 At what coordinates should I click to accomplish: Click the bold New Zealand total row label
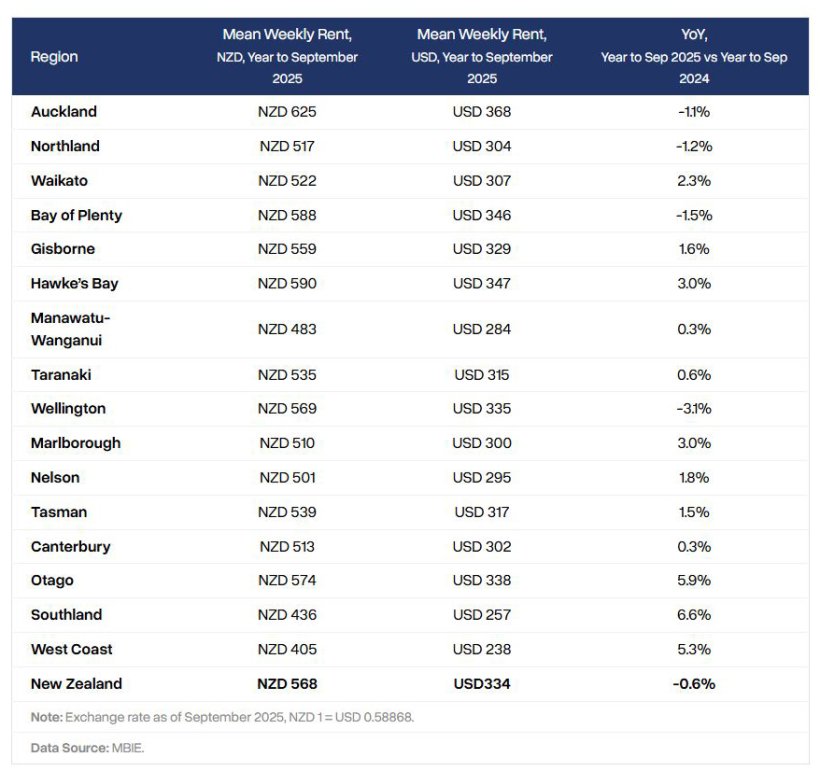pos(76,684)
